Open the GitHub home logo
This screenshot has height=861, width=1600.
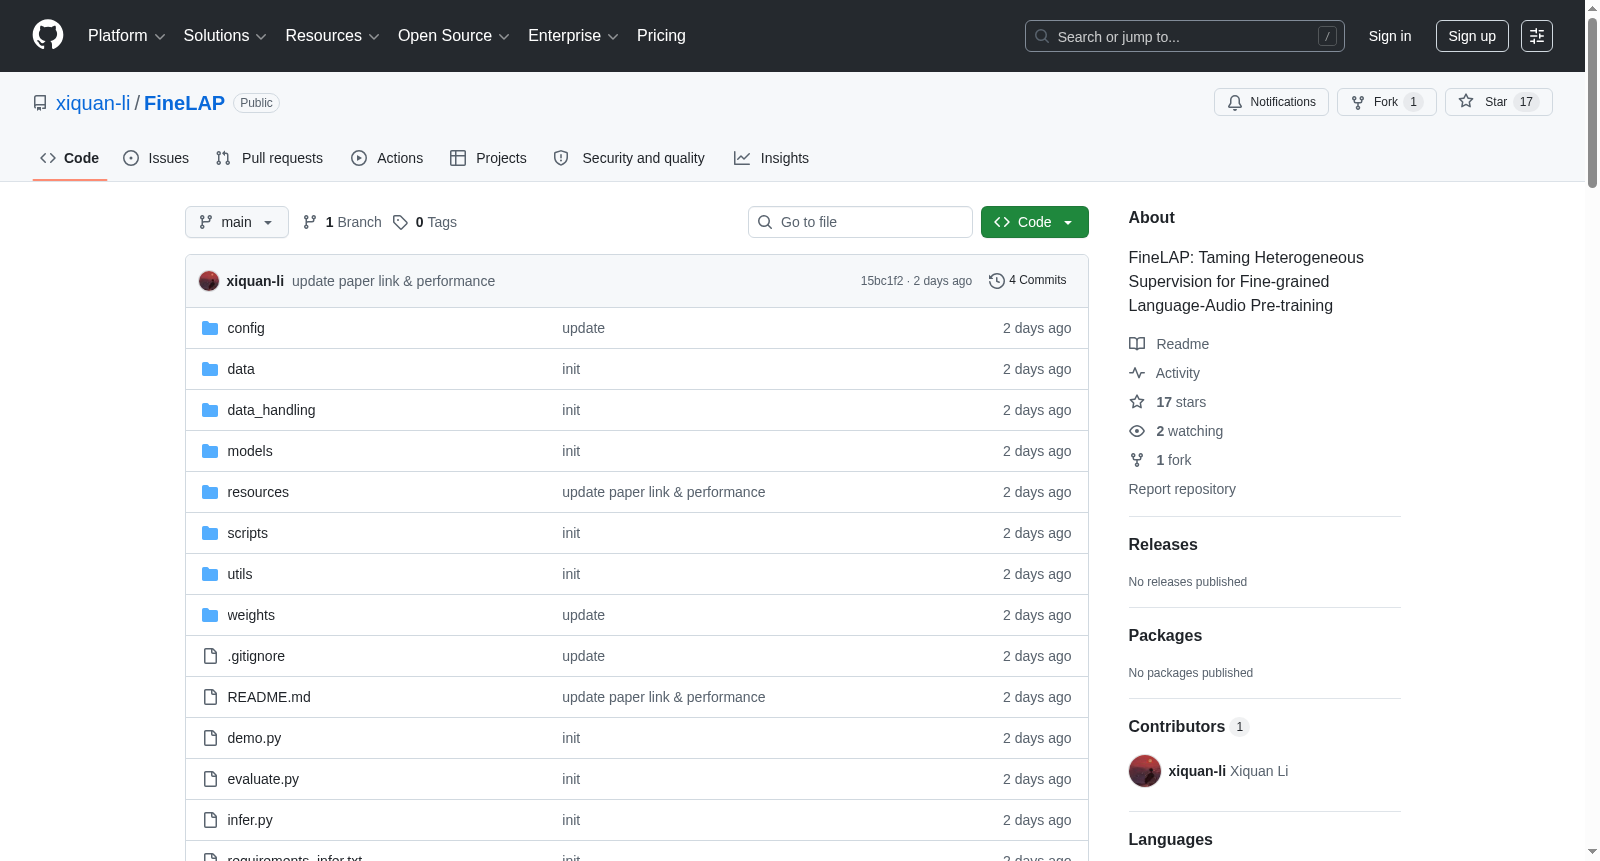point(48,36)
